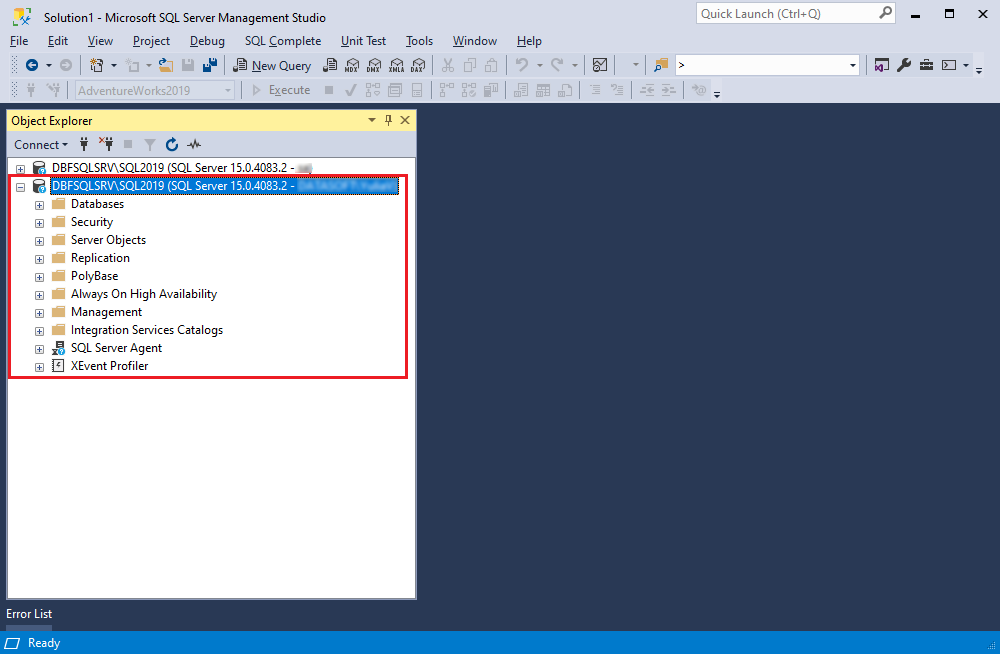Click the Command Window icon
Viewport: 1000px width, 654px height.
point(949,65)
